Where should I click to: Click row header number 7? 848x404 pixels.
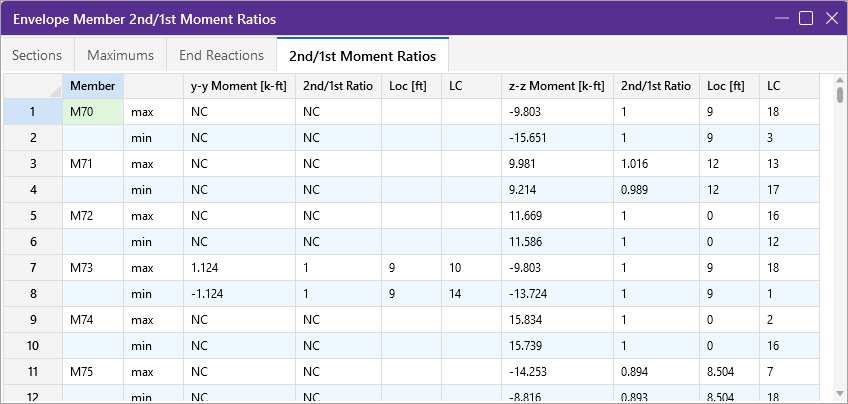pyautogui.click(x=32, y=268)
